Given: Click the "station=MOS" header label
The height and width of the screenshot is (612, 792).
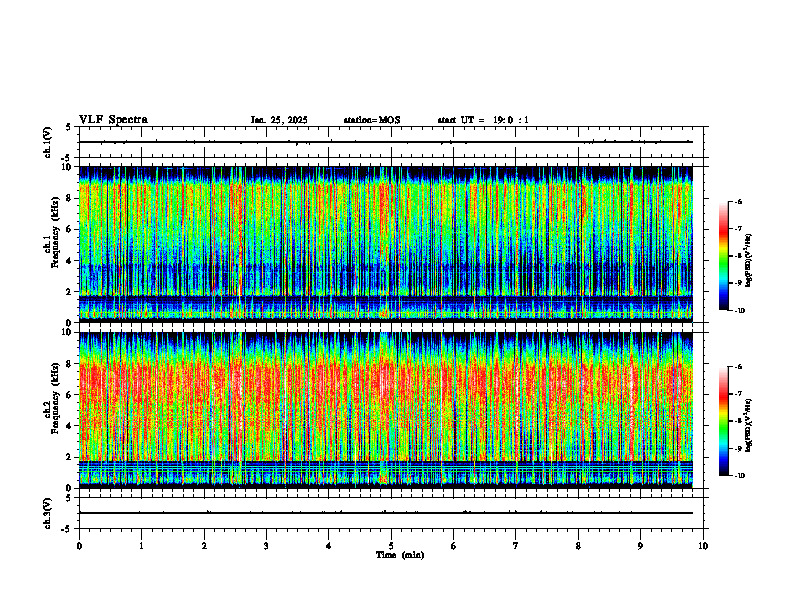Looking at the screenshot, I should 372,120.
